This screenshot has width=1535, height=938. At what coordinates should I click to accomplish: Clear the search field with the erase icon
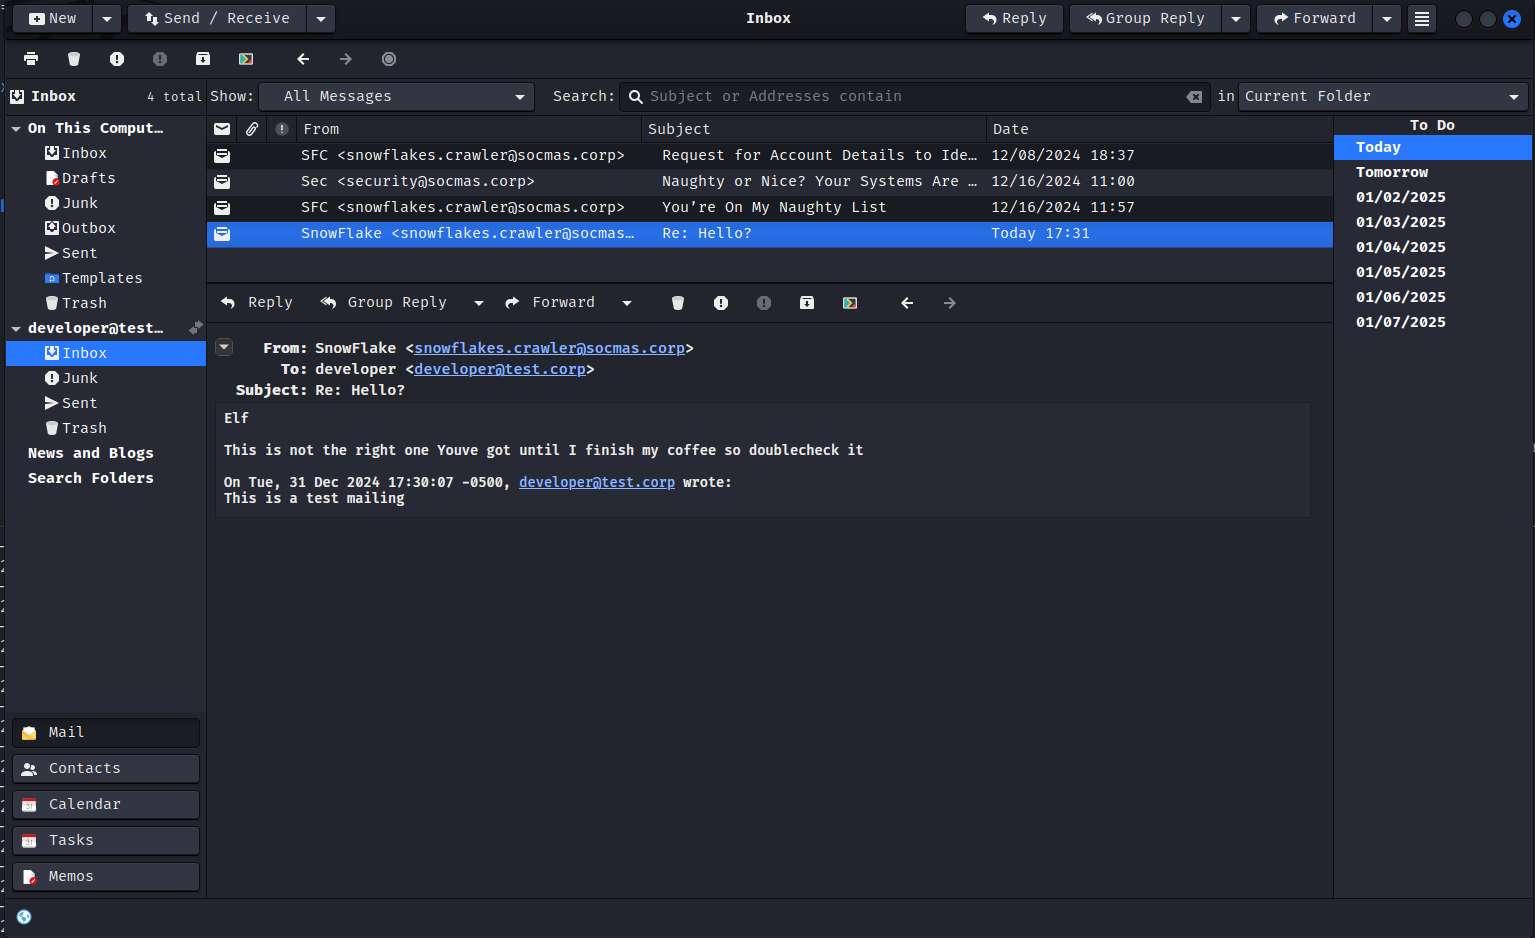point(1194,97)
